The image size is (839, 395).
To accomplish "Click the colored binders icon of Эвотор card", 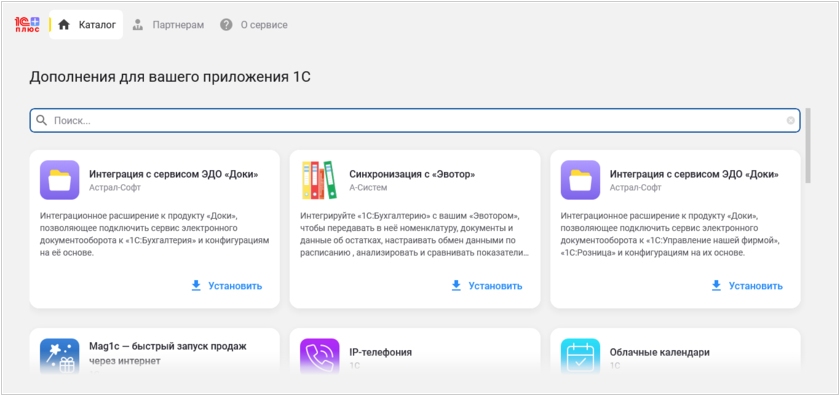I will click(x=319, y=180).
